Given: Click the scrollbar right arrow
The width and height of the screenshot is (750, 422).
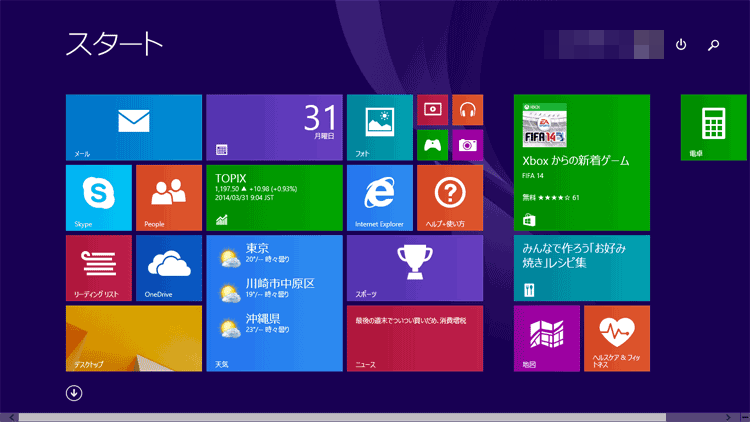Looking at the screenshot, I should pyautogui.click(x=728, y=418).
